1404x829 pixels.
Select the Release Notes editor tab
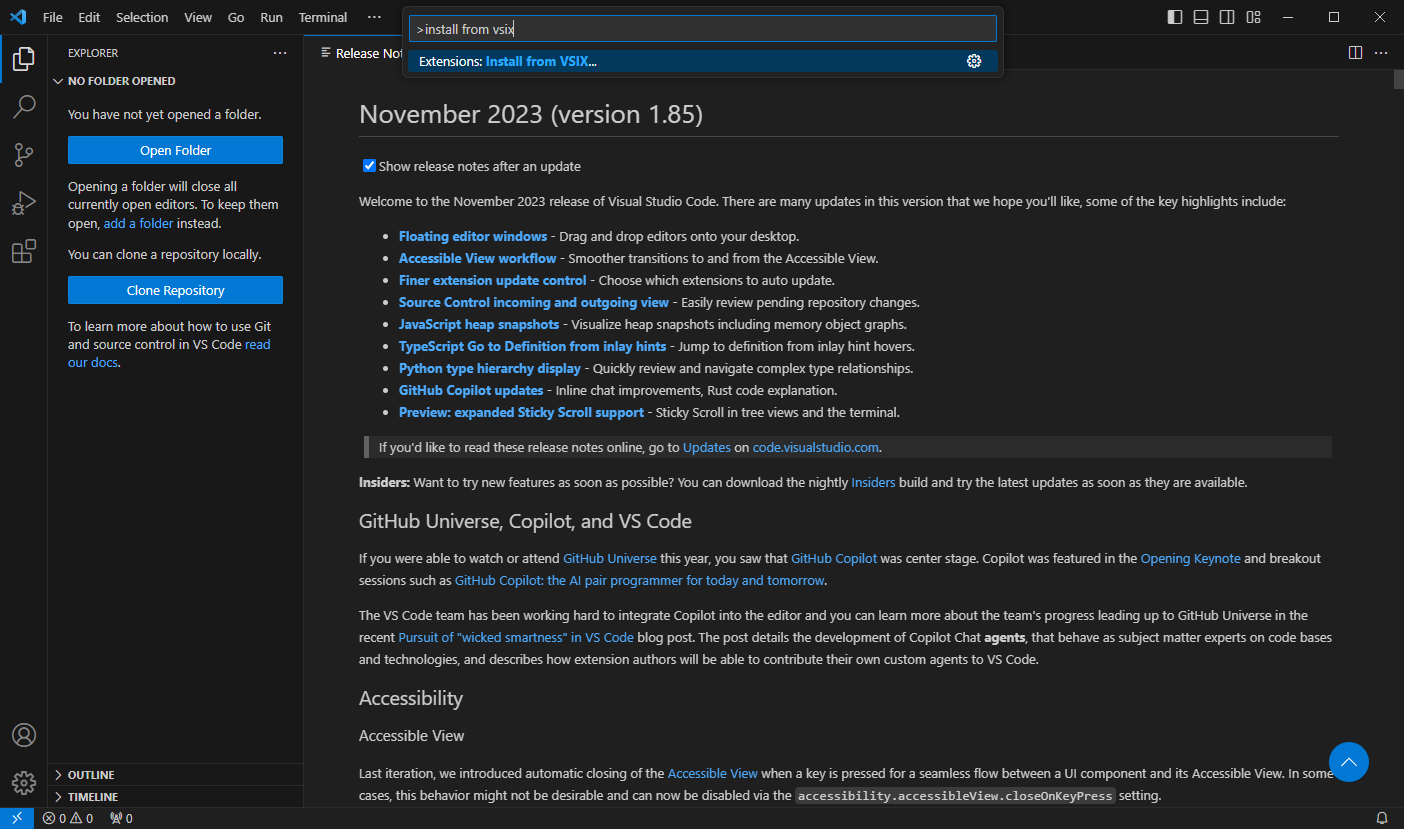tap(360, 53)
